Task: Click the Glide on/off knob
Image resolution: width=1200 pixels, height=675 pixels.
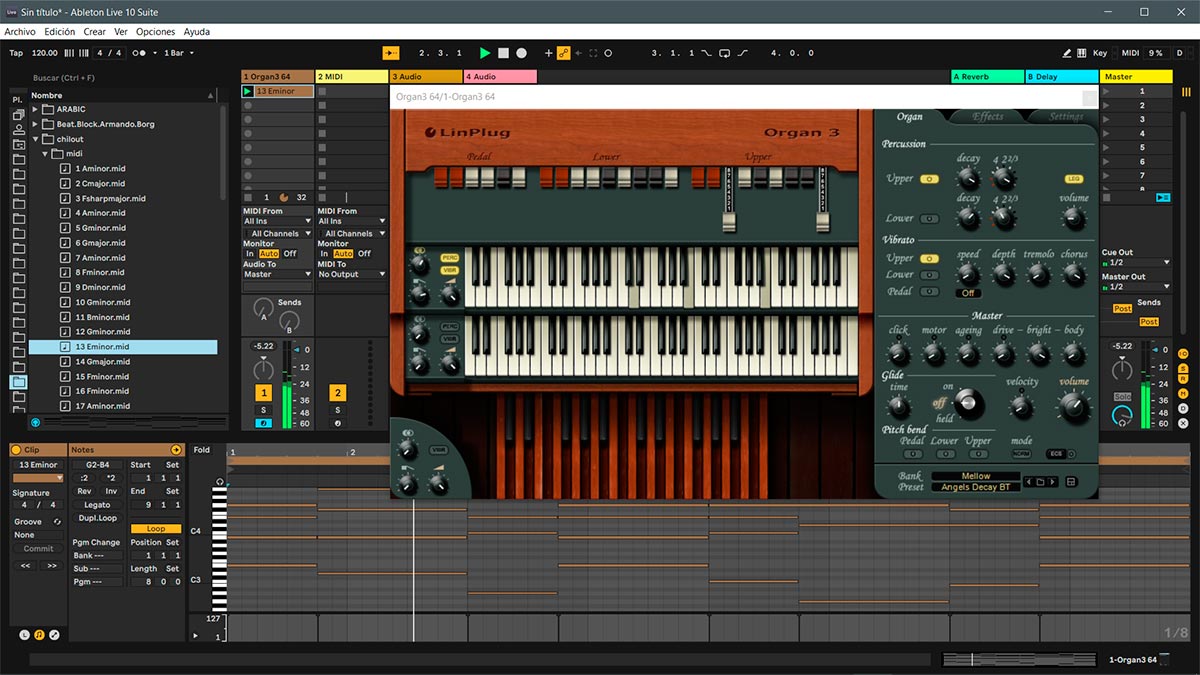Action: tap(968, 403)
